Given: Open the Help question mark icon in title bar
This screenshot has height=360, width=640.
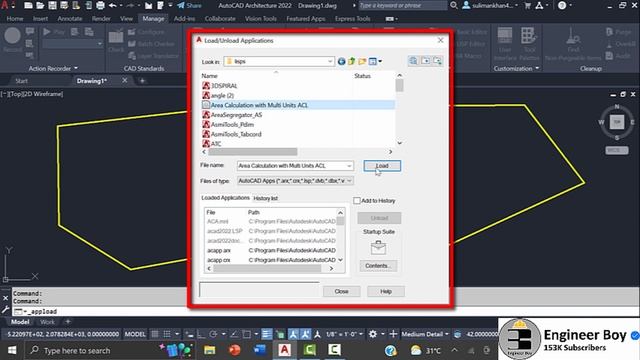Looking at the screenshot, I should 562,5.
